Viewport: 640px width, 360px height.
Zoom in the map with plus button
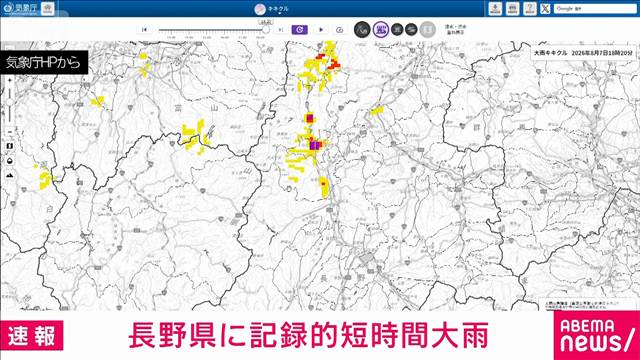pos(10,80)
